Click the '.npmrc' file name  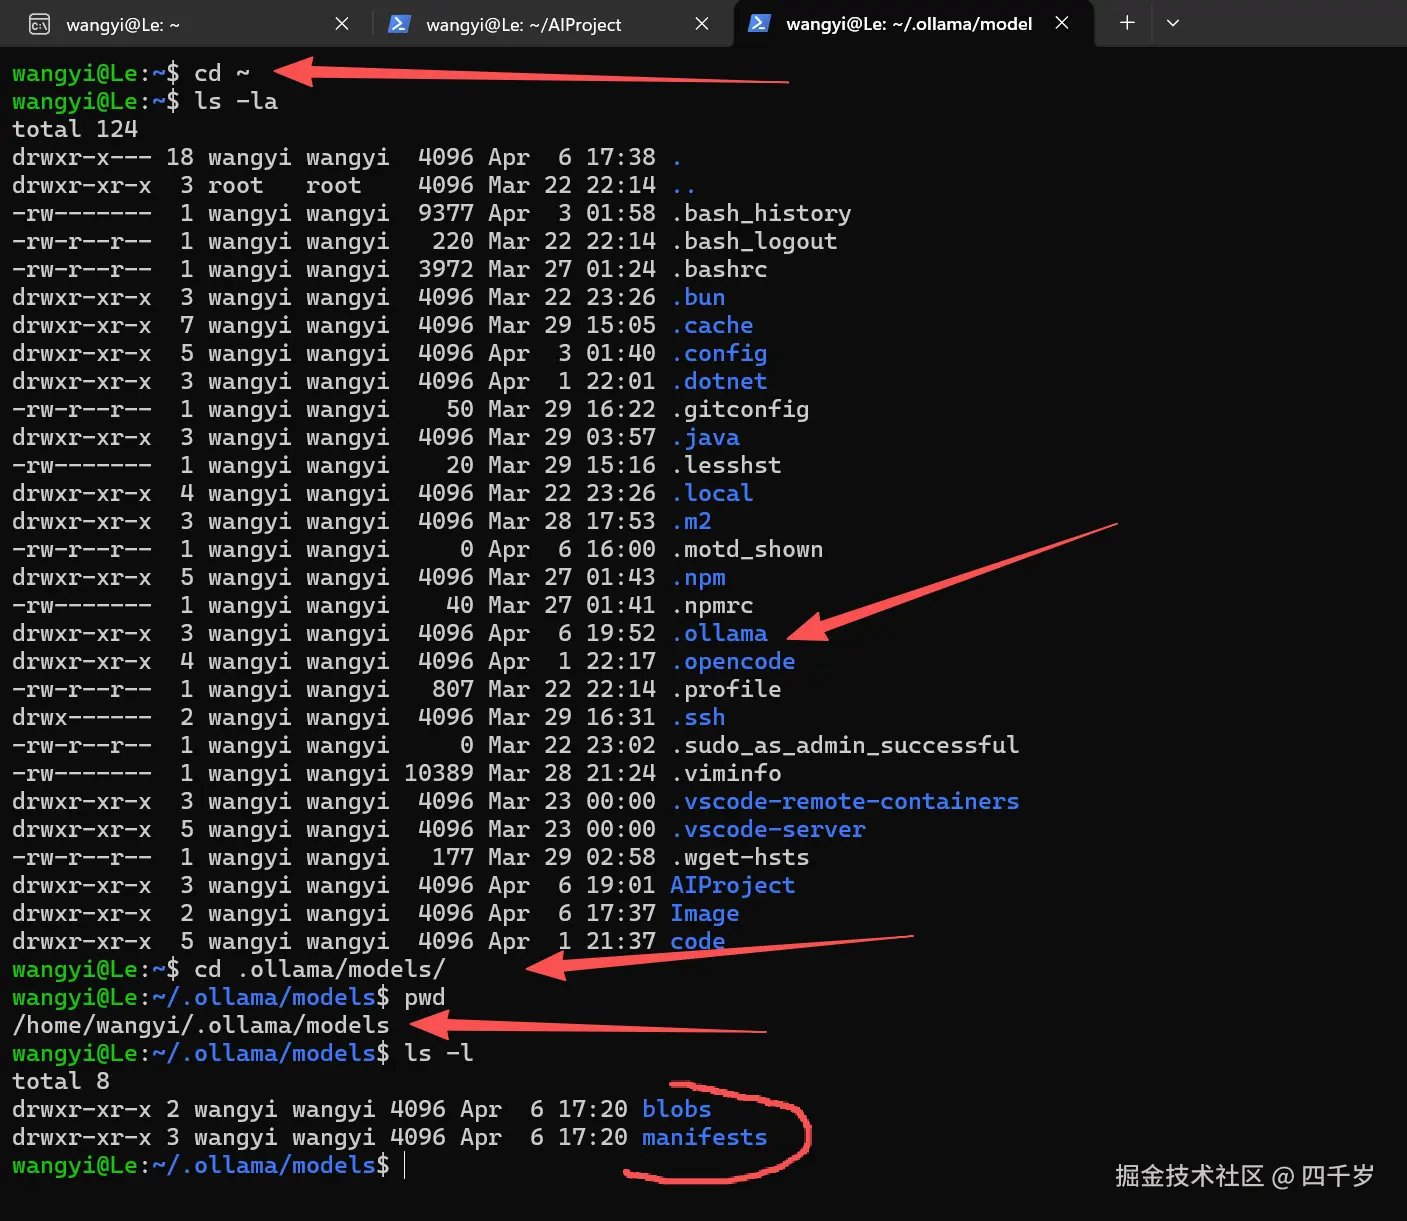click(x=712, y=605)
